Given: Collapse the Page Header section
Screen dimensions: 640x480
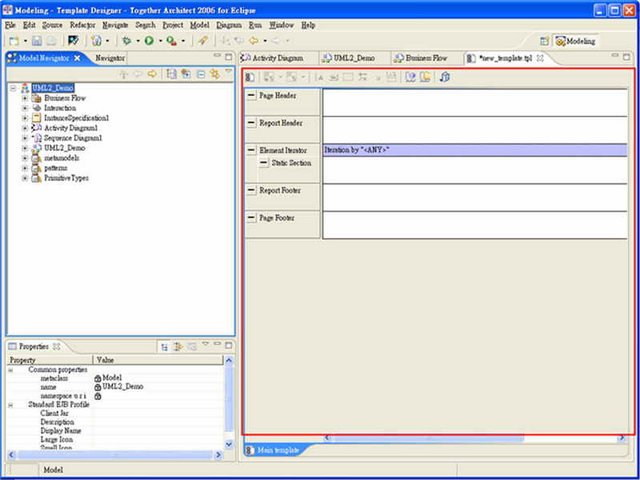Looking at the screenshot, I should 252,96.
